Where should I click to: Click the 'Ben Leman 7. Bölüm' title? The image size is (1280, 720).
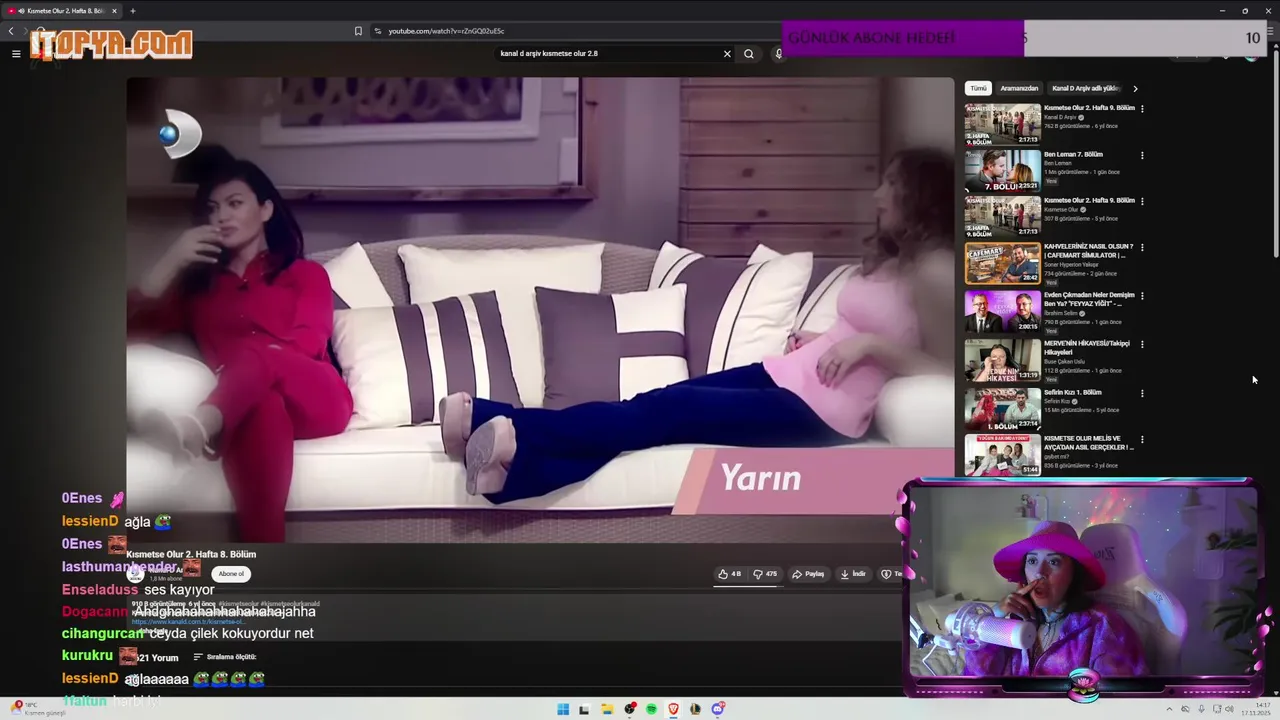pyautogui.click(x=1073, y=154)
